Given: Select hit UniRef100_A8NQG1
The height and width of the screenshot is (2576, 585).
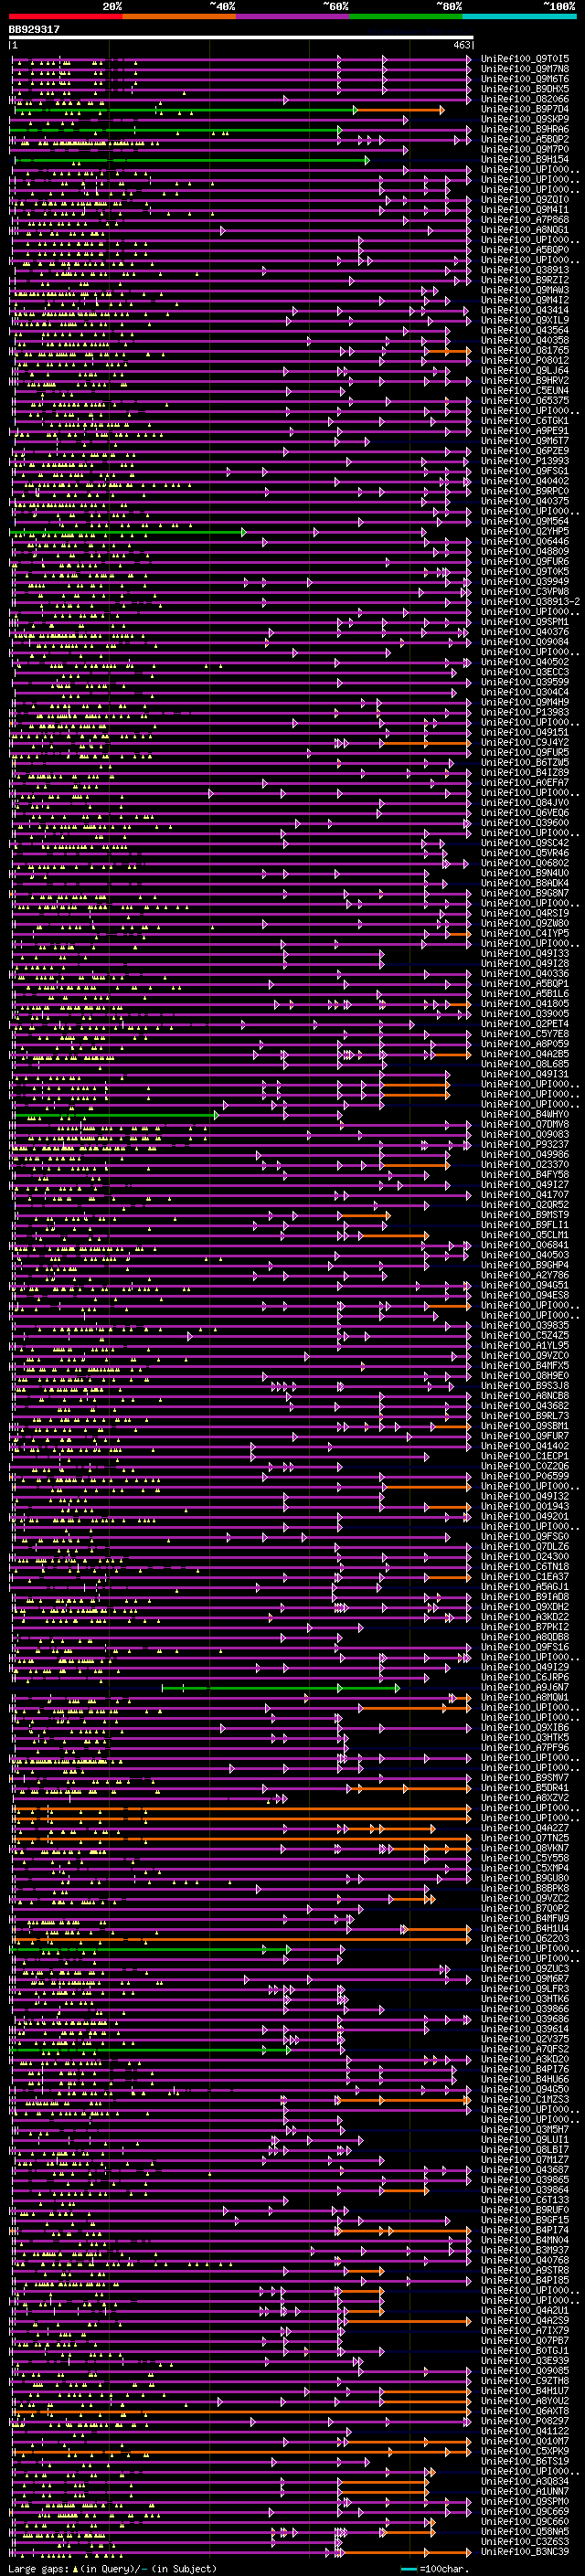Looking at the screenshot, I should pos(525,230).
